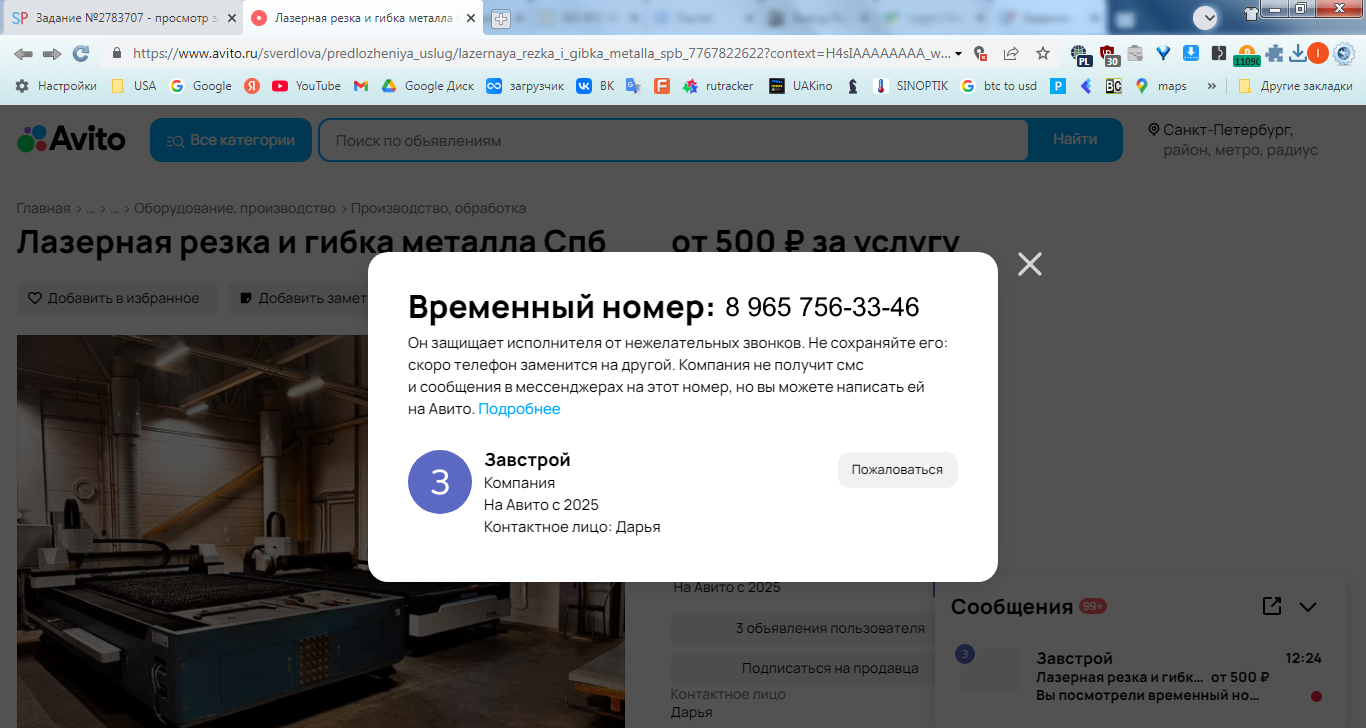Viewport: 1366px width, 728px height.
Task: Click the blue download-arrow extension icon
Action: pos(1191,53)
